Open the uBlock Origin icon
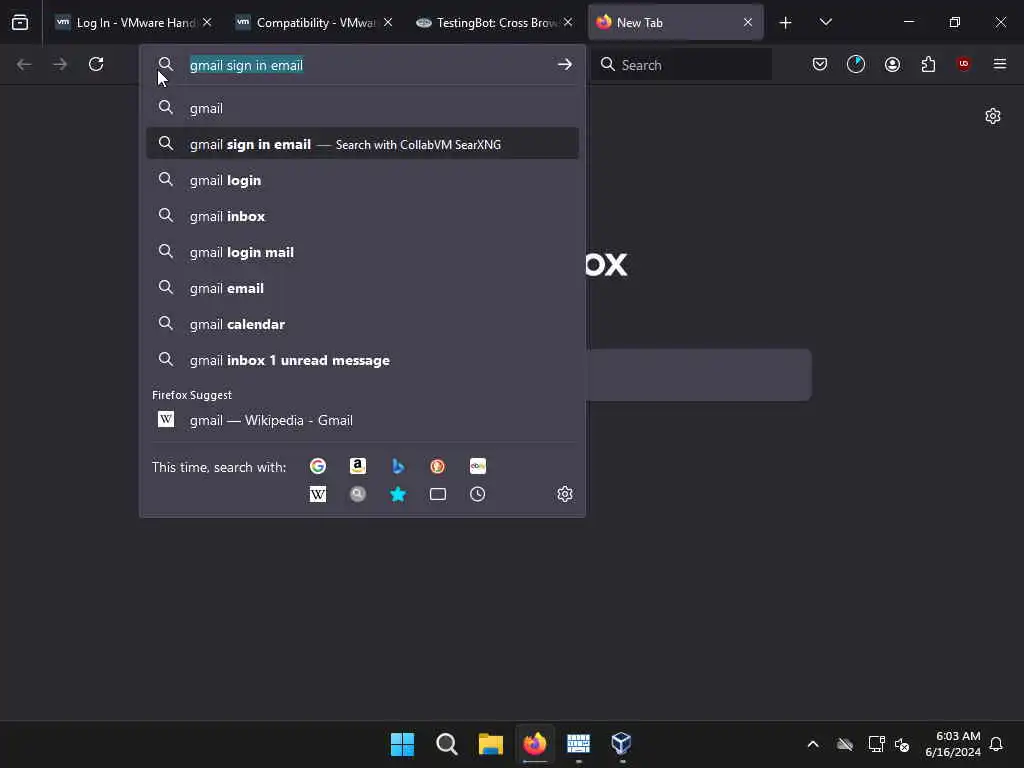 pyautogui.click(x=964, y=64)
